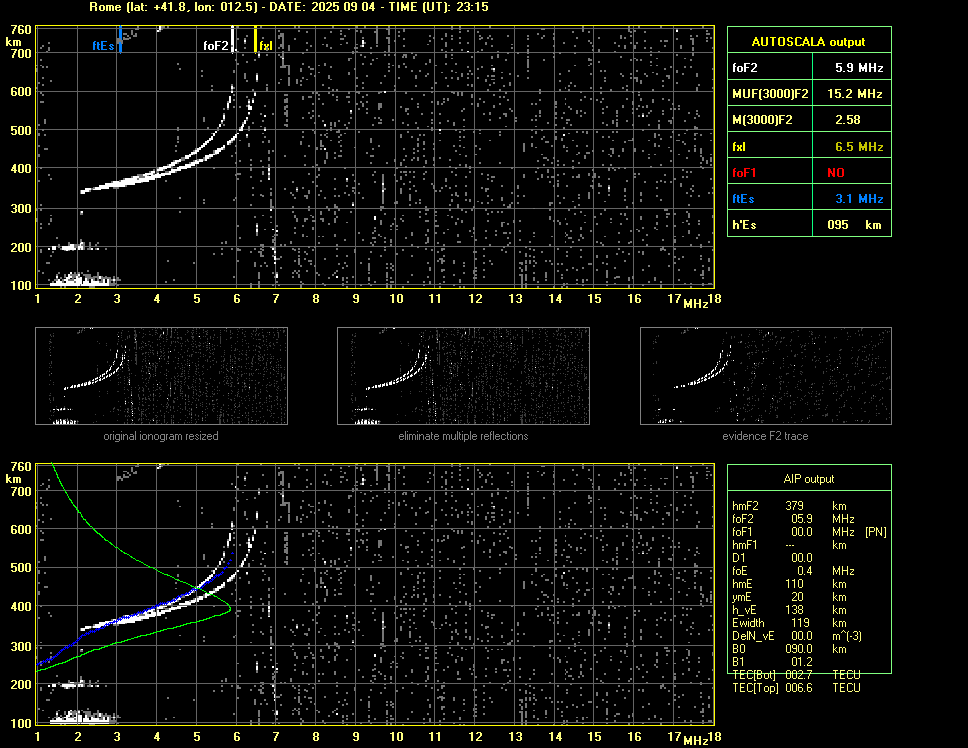The height and width of the screenshot is (748, 968).
Task: Click the 760 km axis label on bottom ionogram
Action: coord(21,467)
